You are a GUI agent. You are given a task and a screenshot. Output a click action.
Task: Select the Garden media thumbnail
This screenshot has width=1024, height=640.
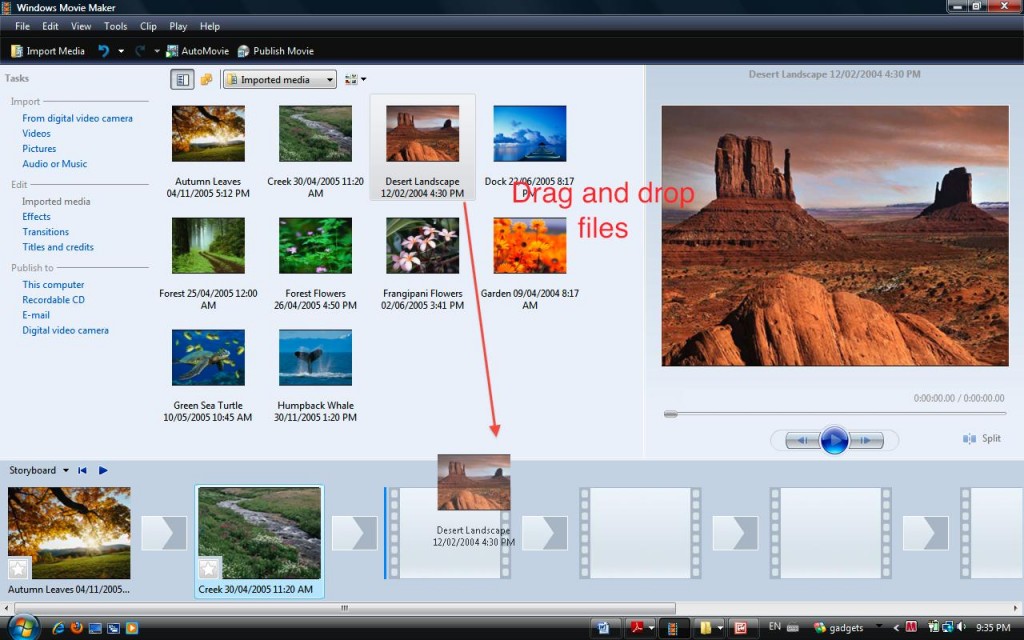tap(530, 246)
